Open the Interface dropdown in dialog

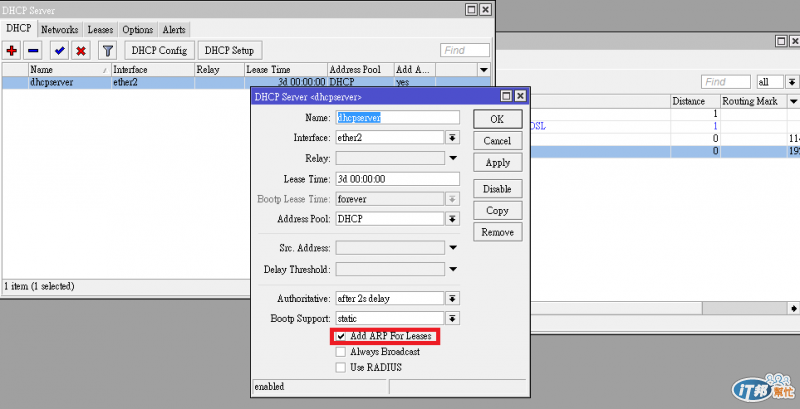click(x=452, y=138)
